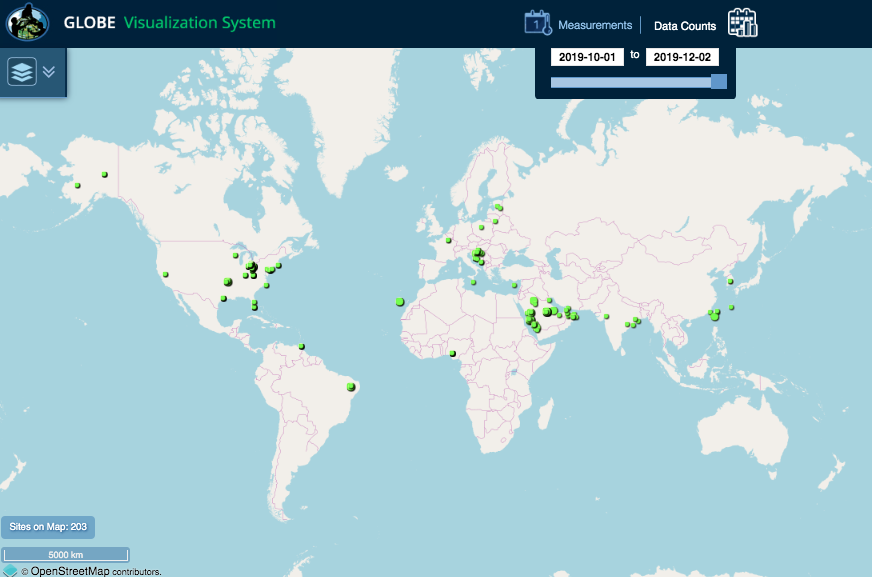
Task: Select the green site marker in Brazil
Action: (x=351, y=386)
